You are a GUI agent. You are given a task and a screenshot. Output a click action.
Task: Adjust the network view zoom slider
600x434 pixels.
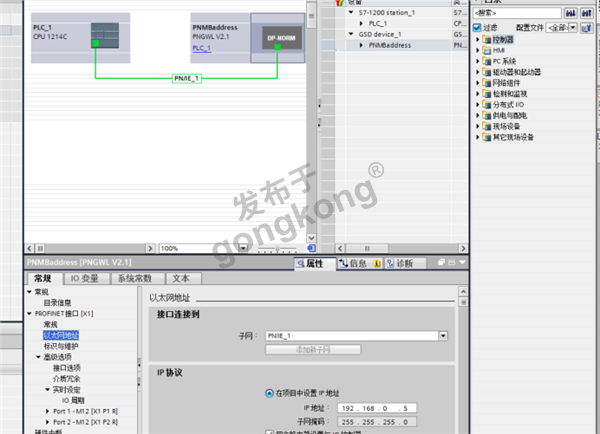coord(277,250)
